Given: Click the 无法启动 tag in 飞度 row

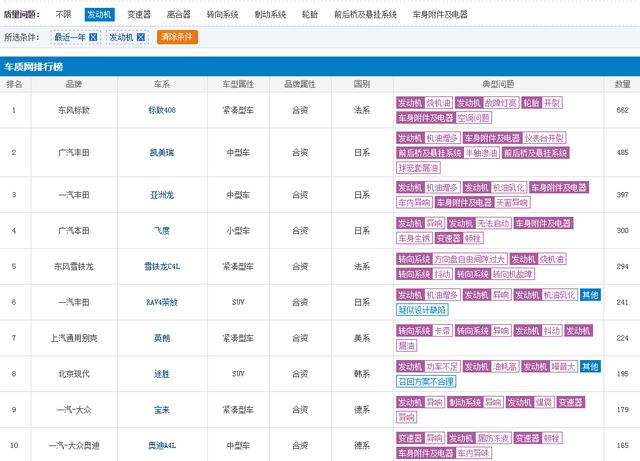Looking at the screenshot, I should pos(493,223).
